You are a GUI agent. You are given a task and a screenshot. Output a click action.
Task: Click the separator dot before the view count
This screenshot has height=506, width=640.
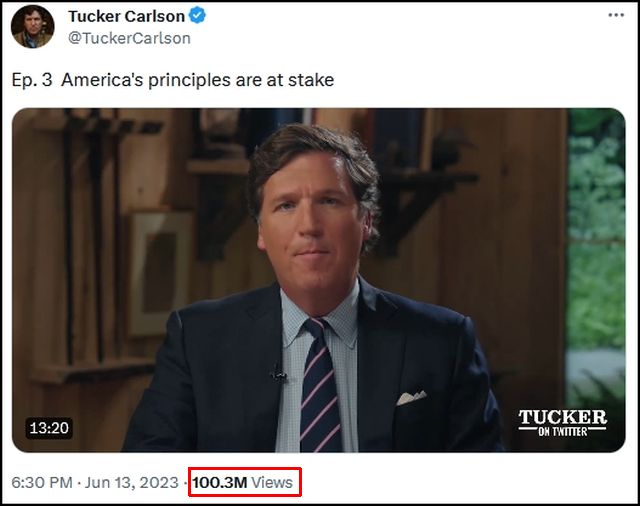pyautogui.click(x=187, y=483)
